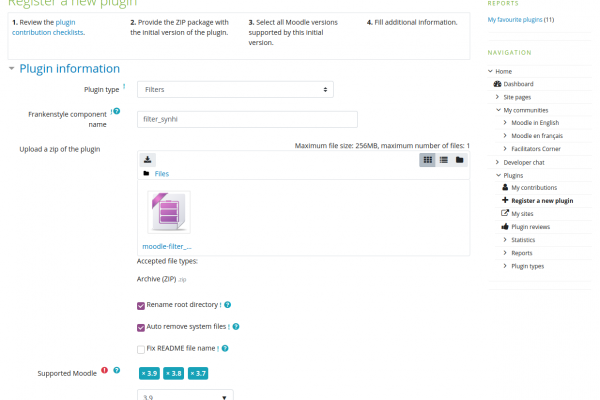Expand Facilitators Corner node
The width and height of the screenshot is (600, 400).
(x=505, y=149)
